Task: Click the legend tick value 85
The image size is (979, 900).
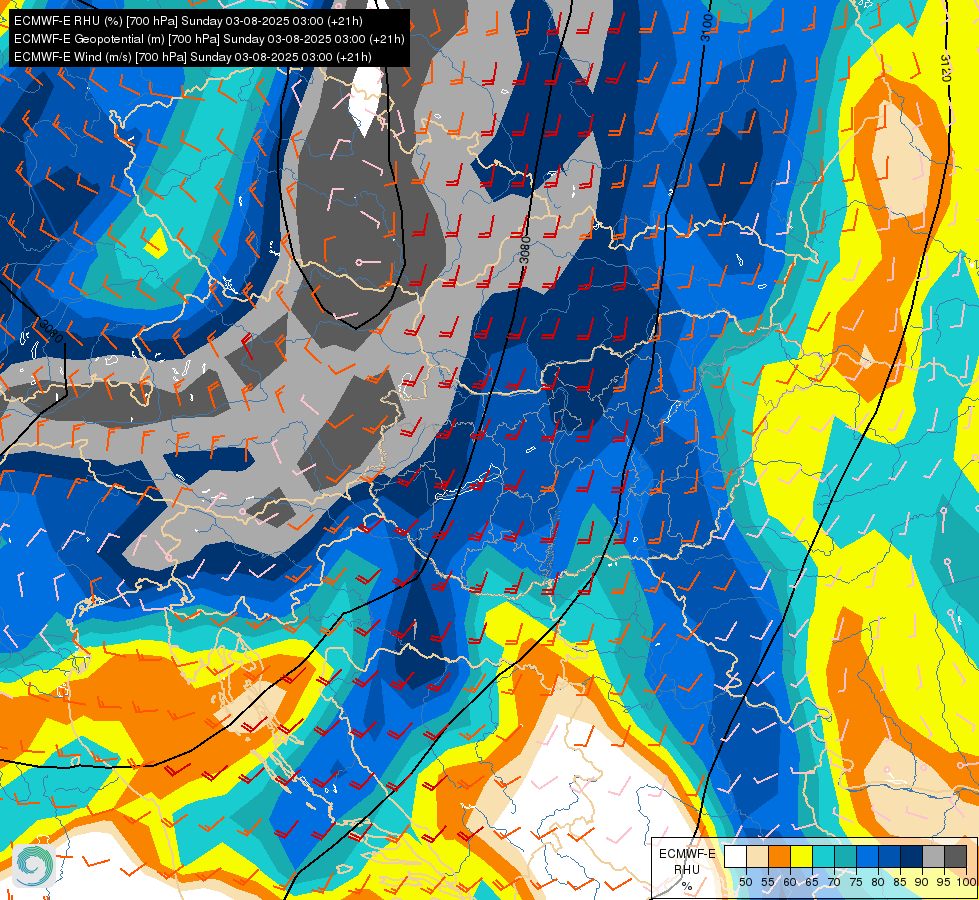Action: click(x=900, y=882)
